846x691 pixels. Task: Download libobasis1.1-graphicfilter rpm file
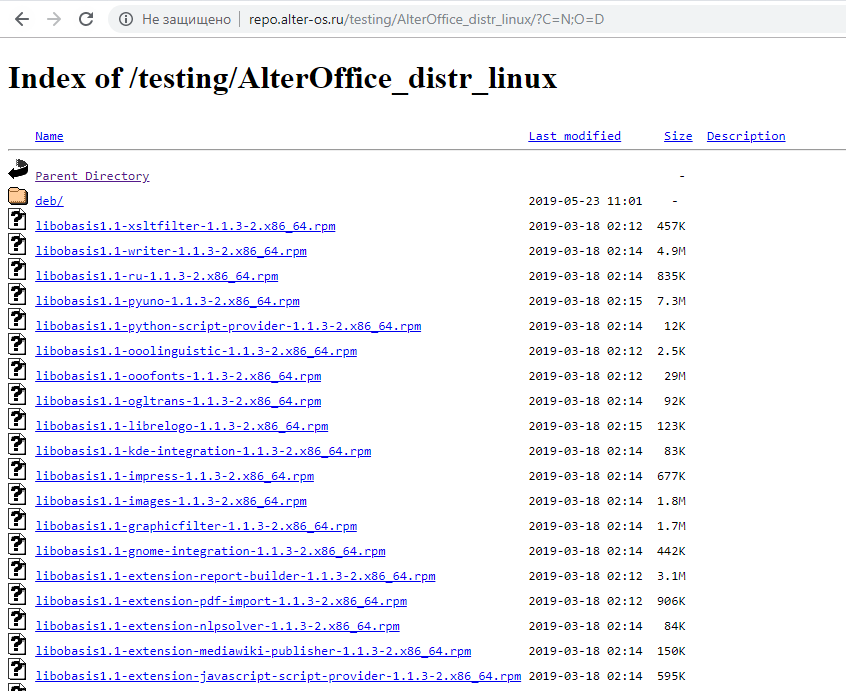coord(196,526)
